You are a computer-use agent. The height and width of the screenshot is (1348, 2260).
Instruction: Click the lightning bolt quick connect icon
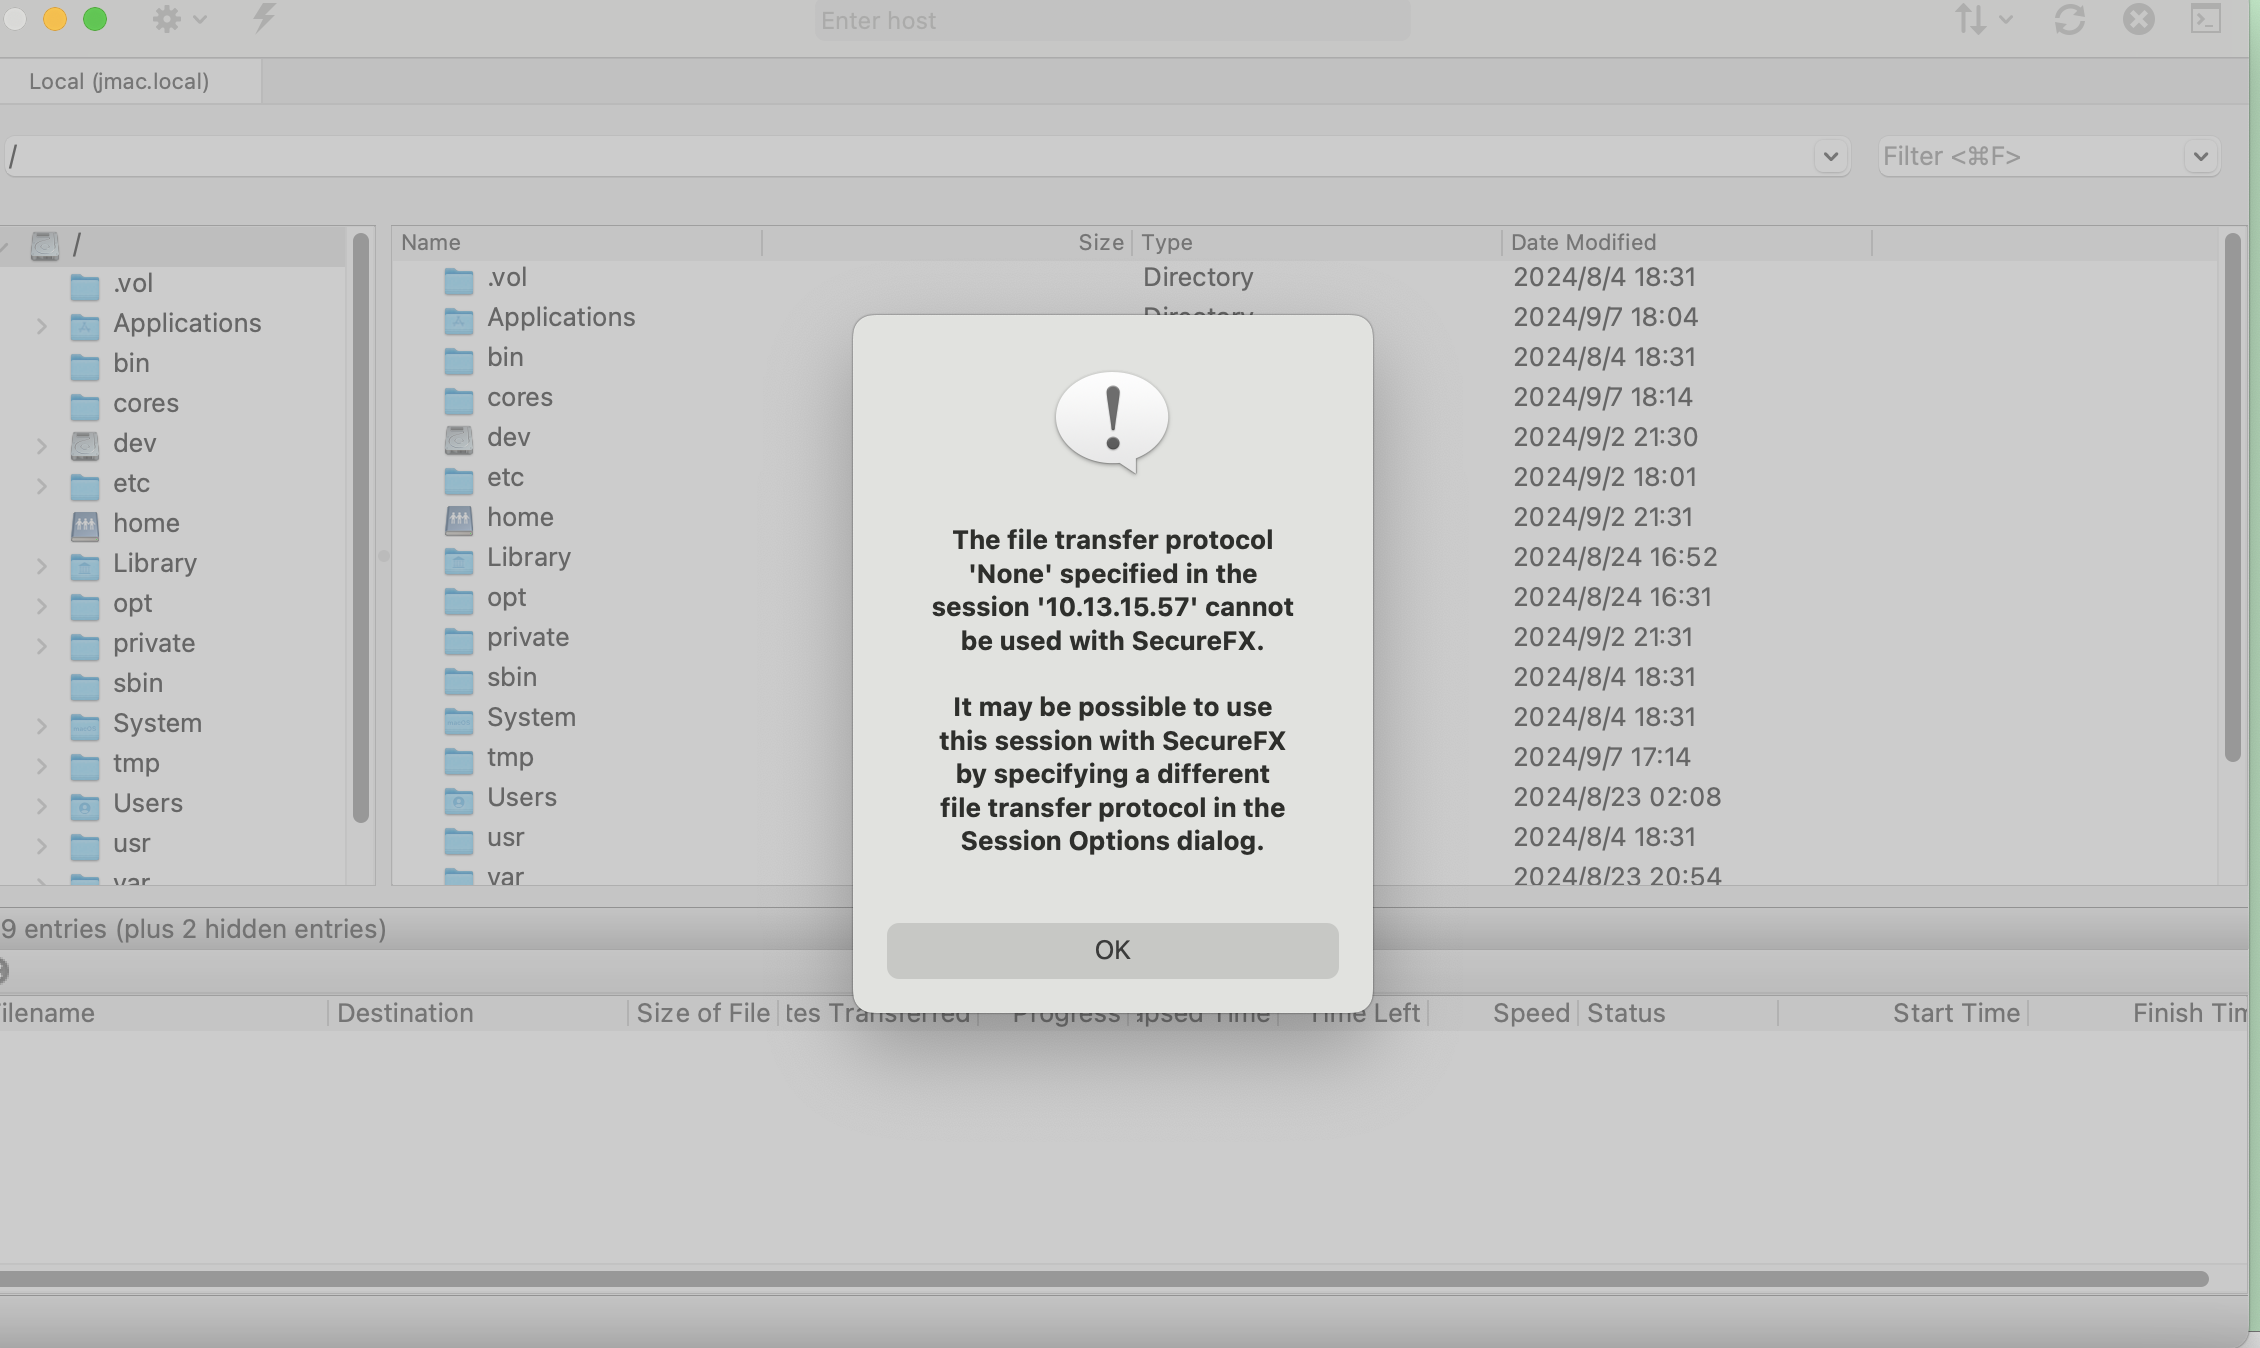(264, 18)
